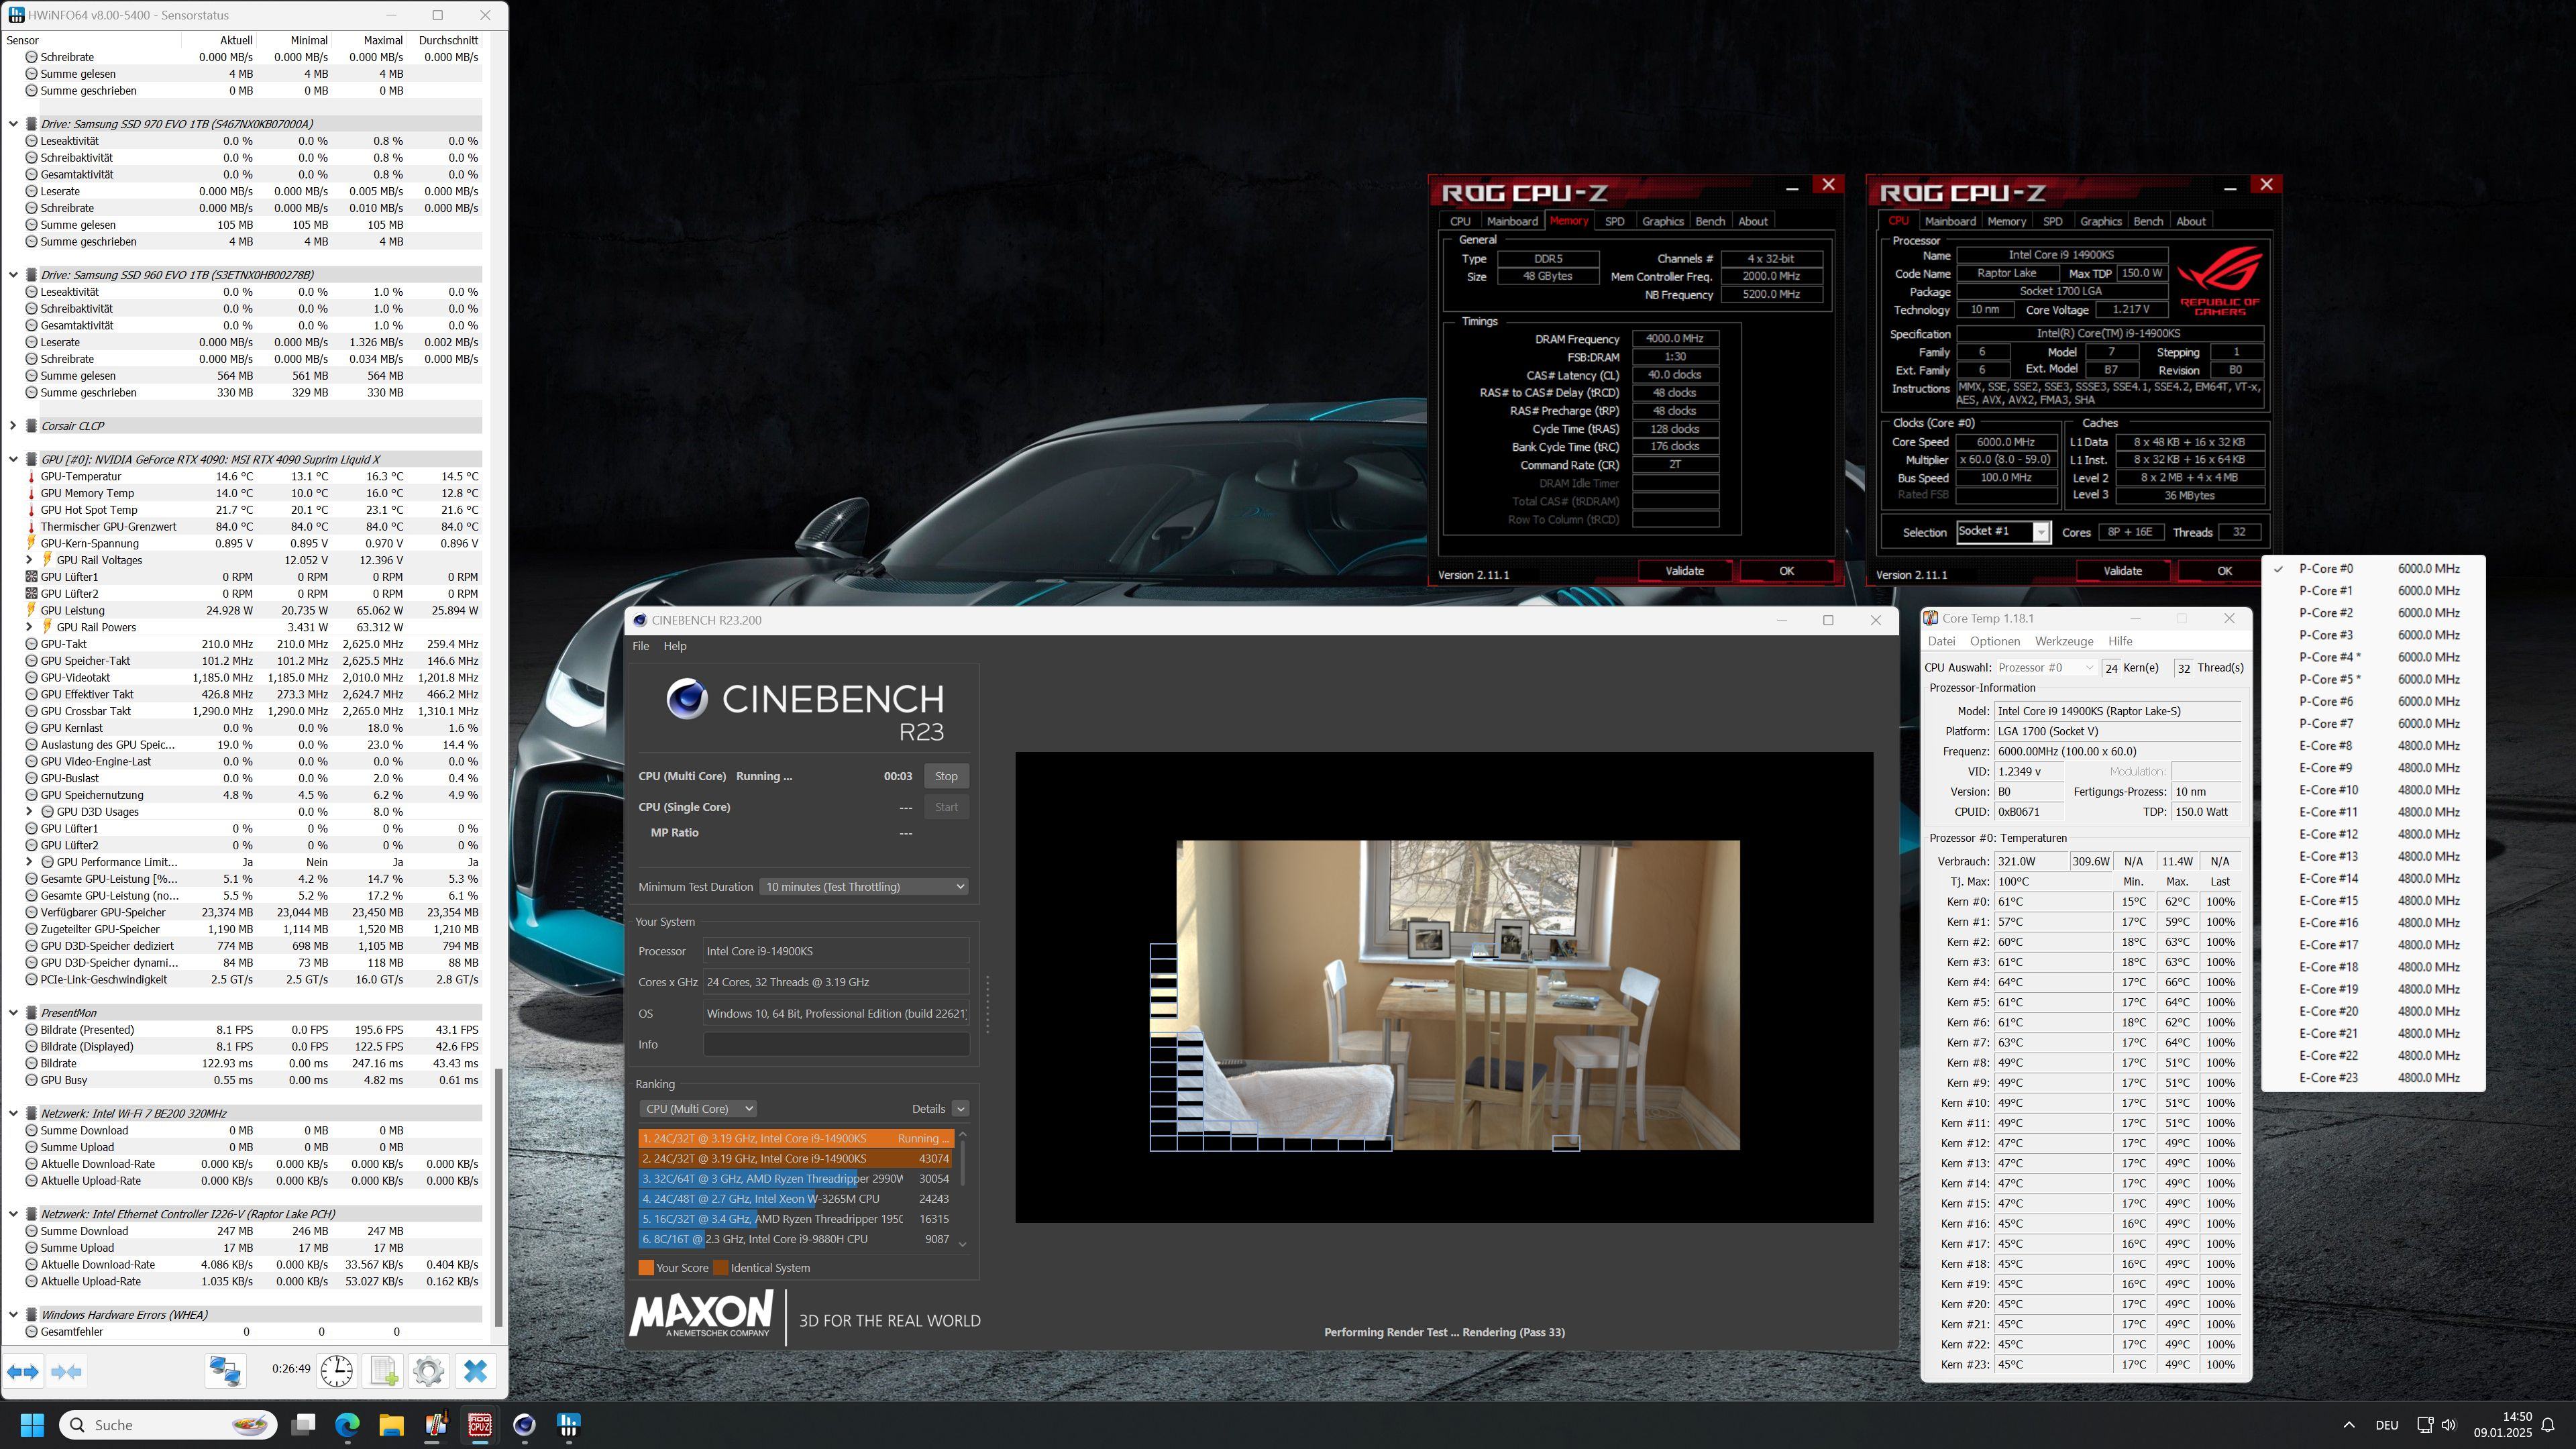The width and height of the screenshot is (2576, 1449).
Task: Expand GPU D3D Usages entry
Action: tap(29, 812)
